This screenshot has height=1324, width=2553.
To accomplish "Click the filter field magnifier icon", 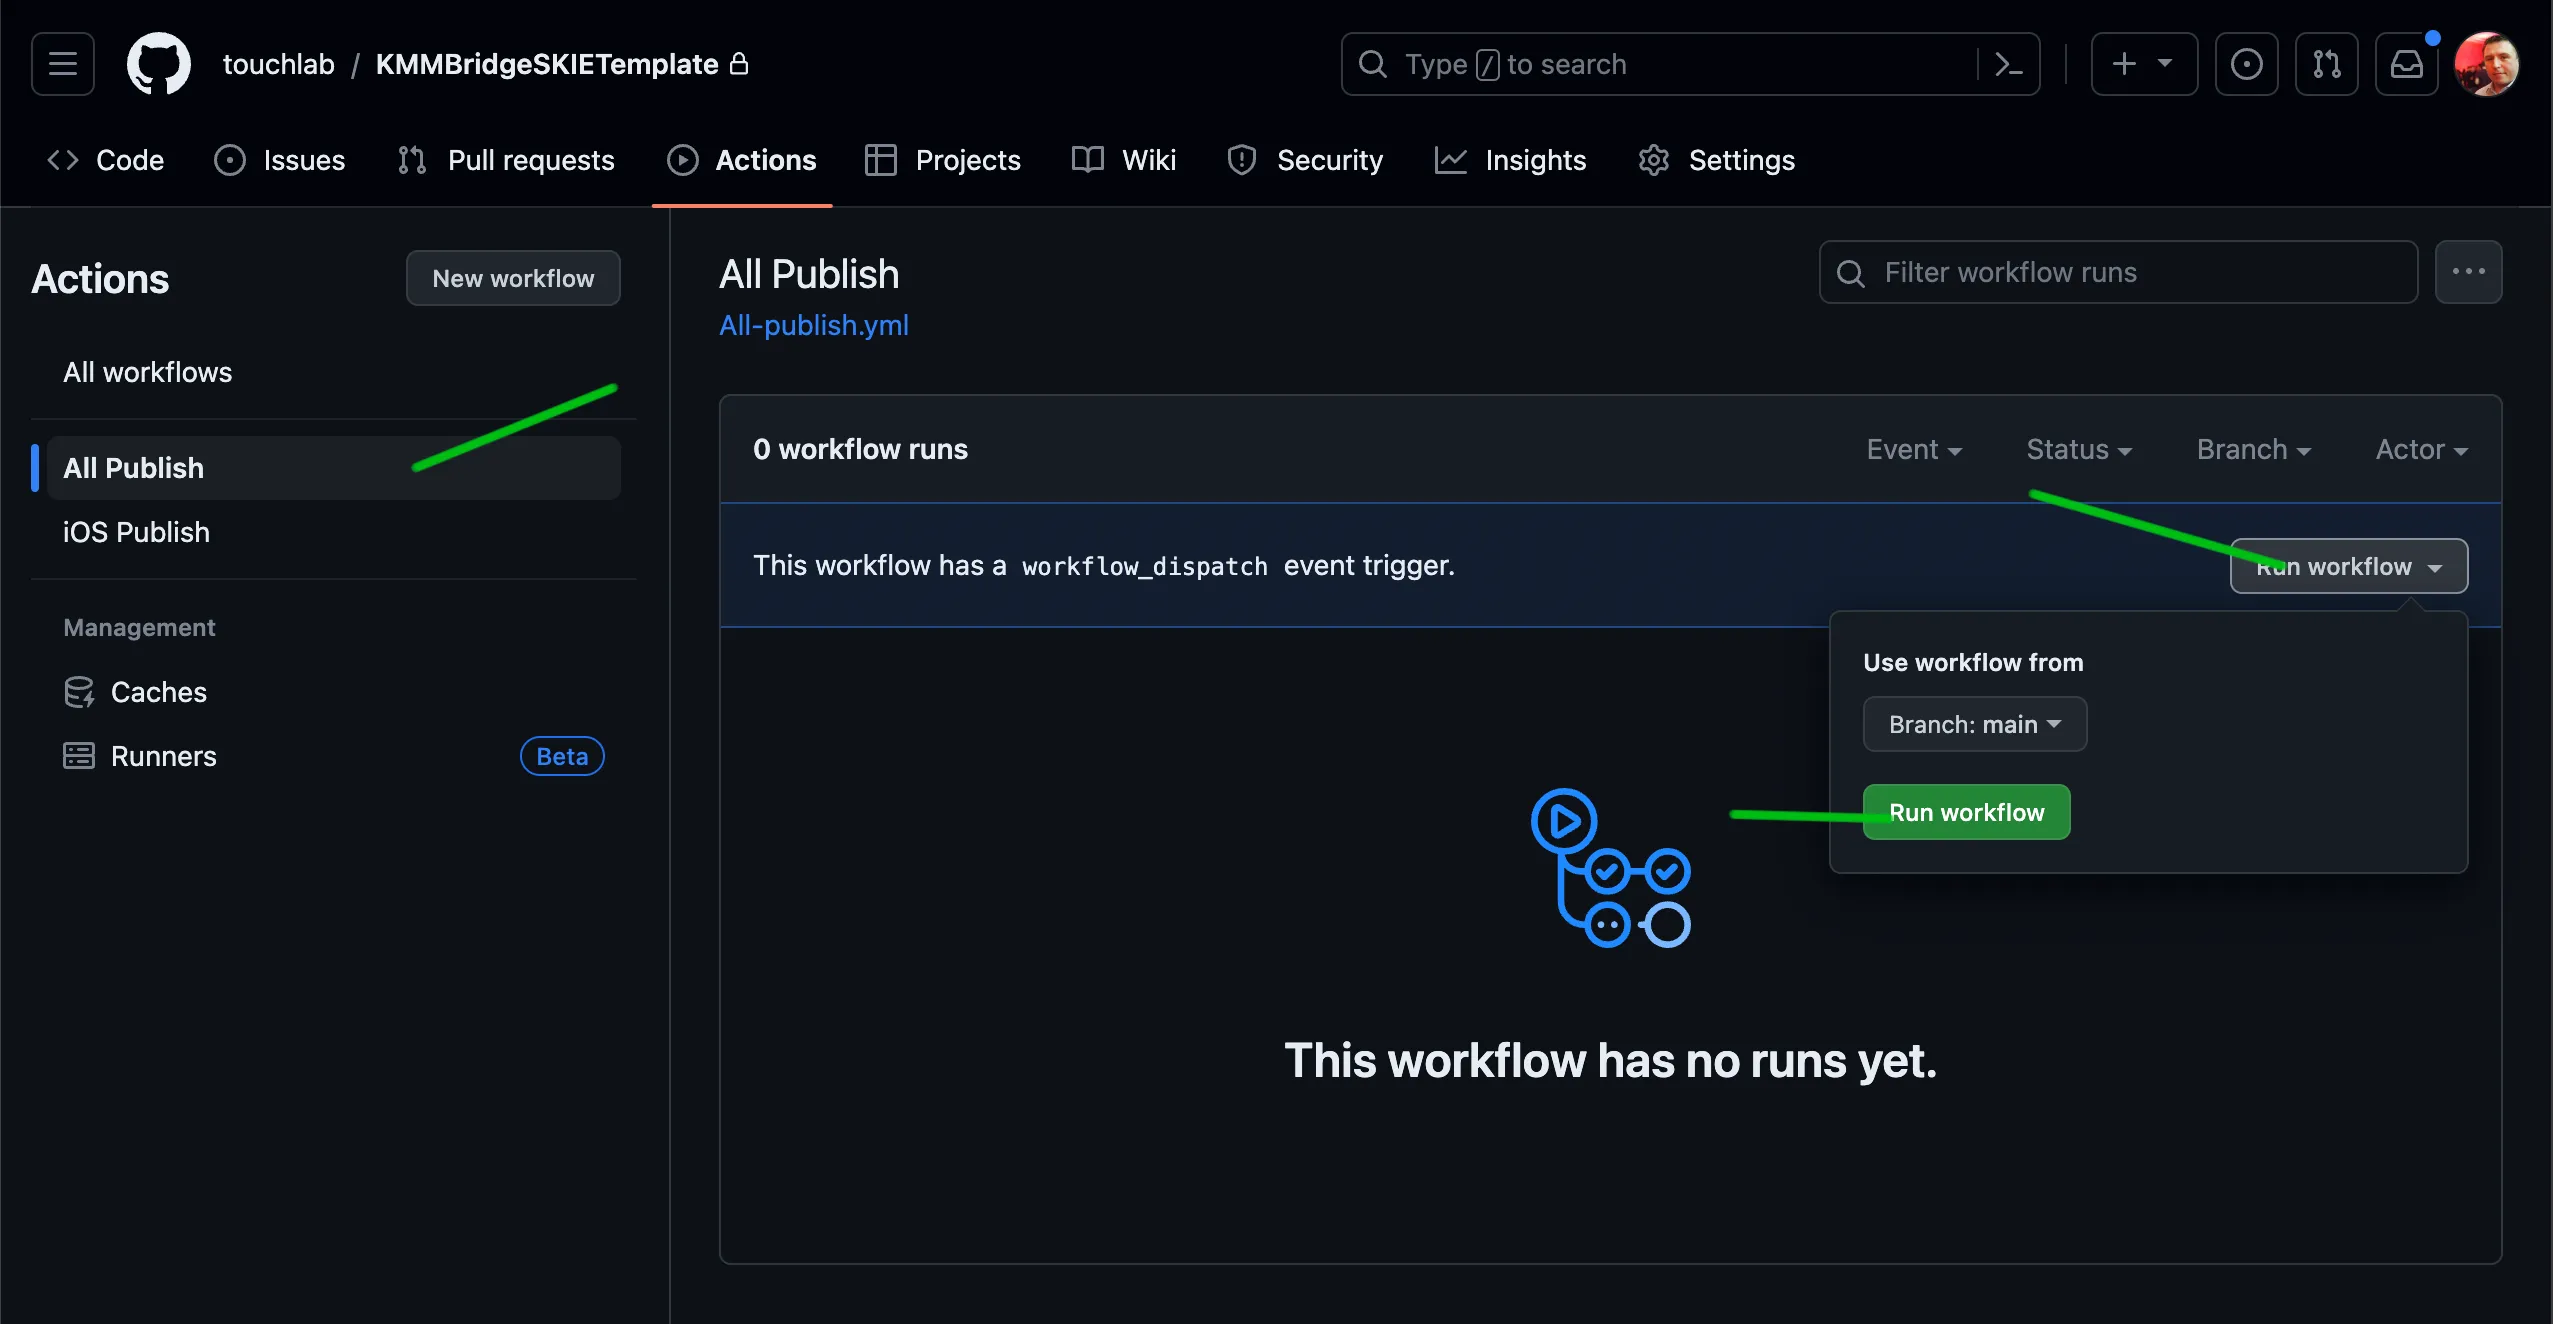I will [1851, 273].
